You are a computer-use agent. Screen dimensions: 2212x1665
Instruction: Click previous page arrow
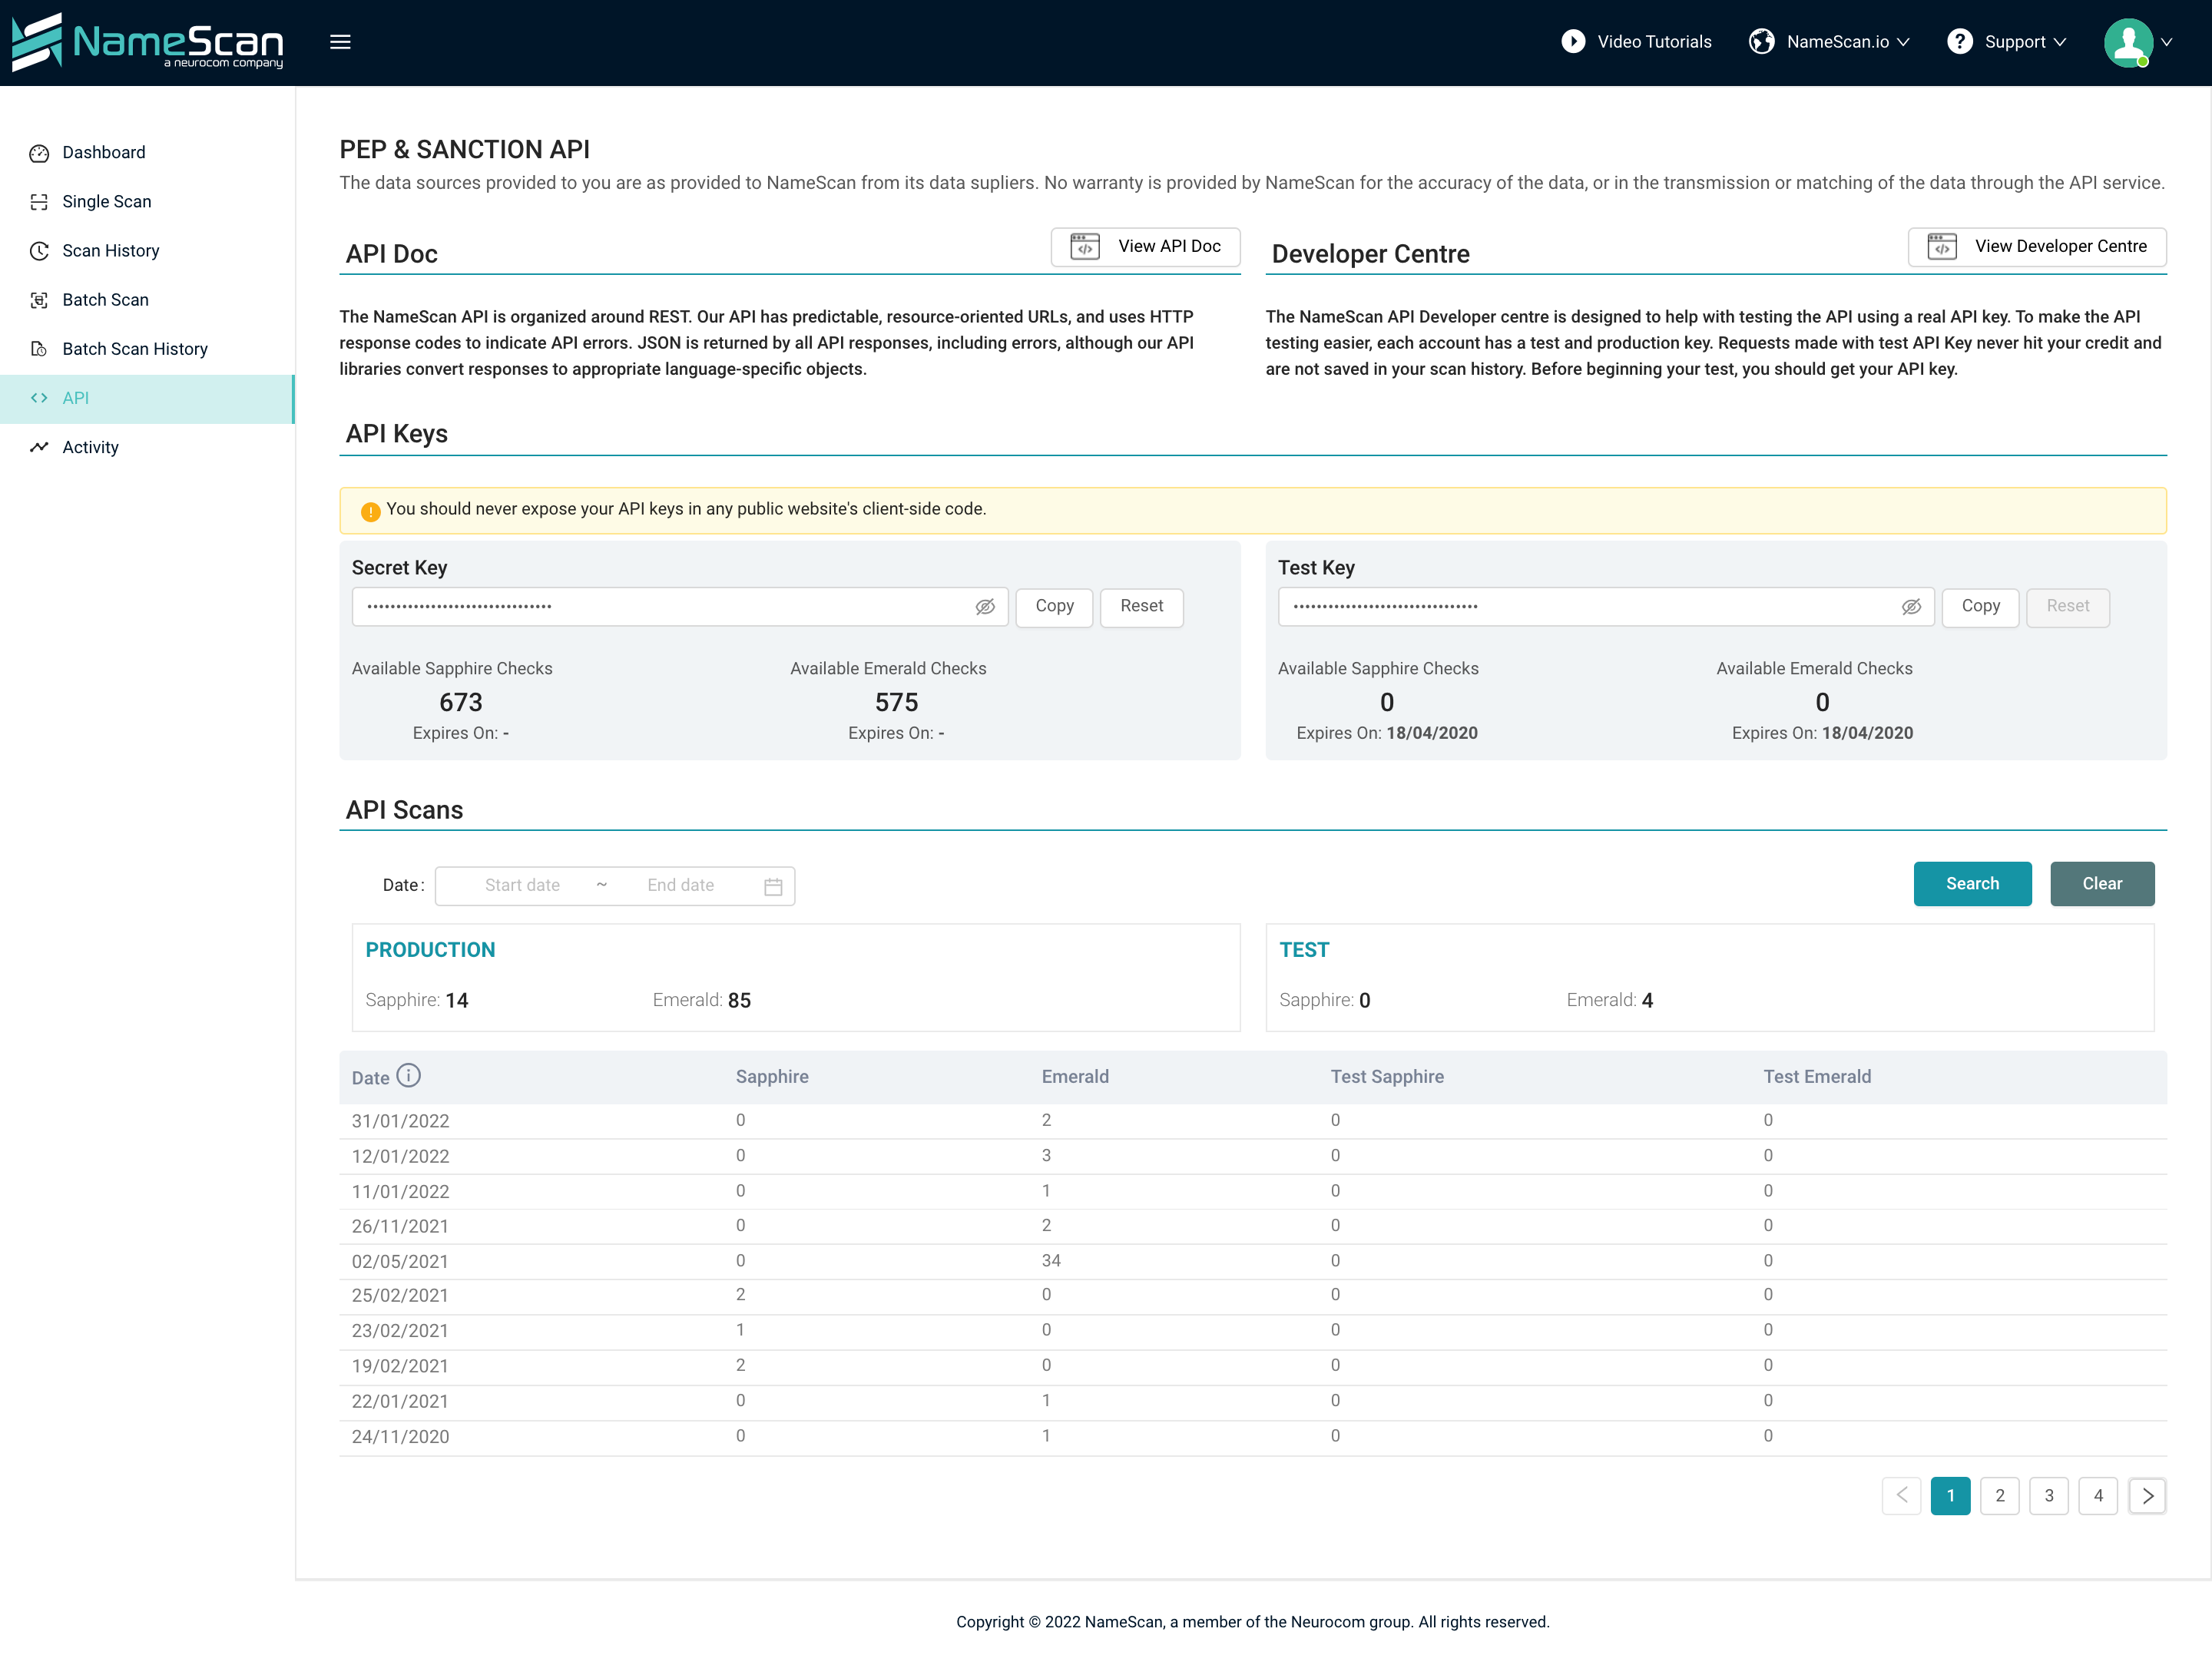1901,1496
